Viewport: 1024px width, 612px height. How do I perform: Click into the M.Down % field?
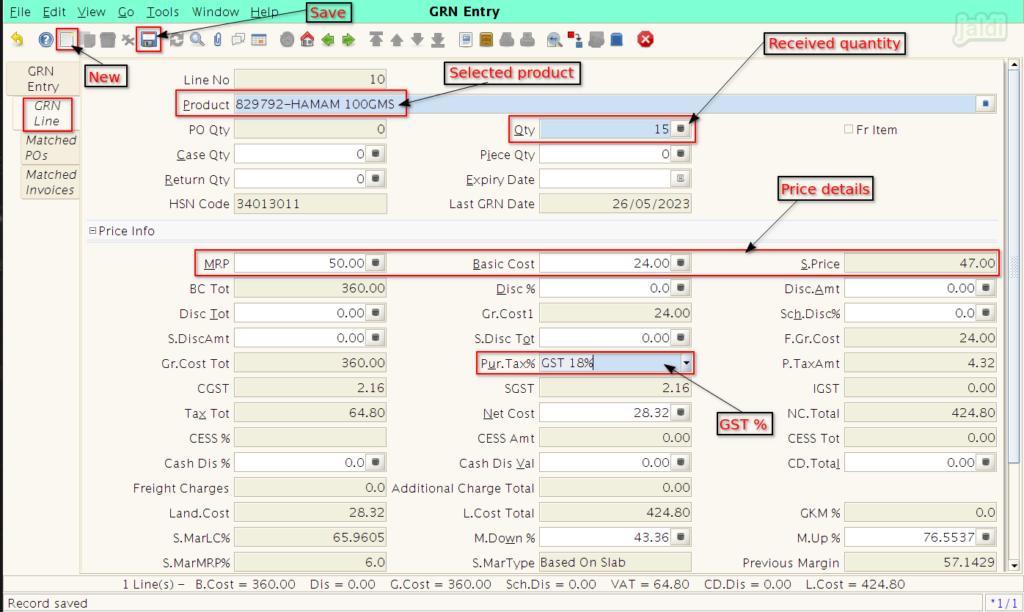point(605,538)
